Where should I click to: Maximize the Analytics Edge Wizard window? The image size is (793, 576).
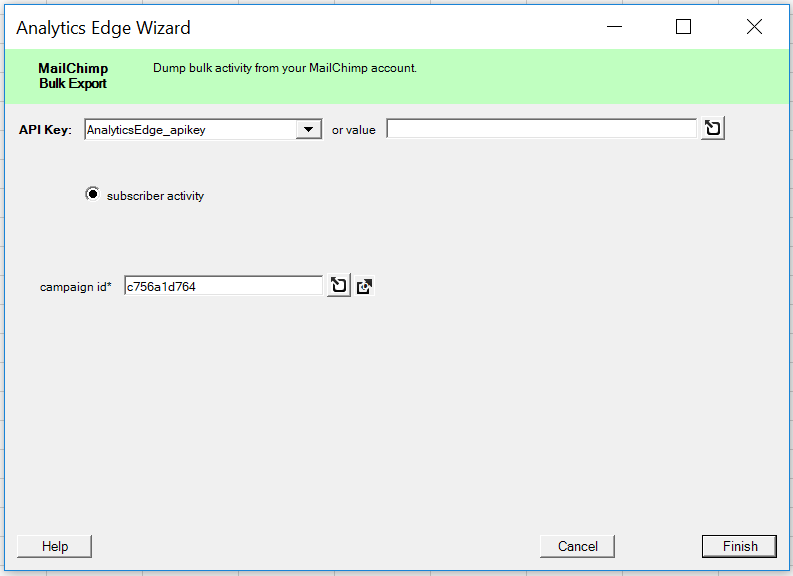coord(683,27)
